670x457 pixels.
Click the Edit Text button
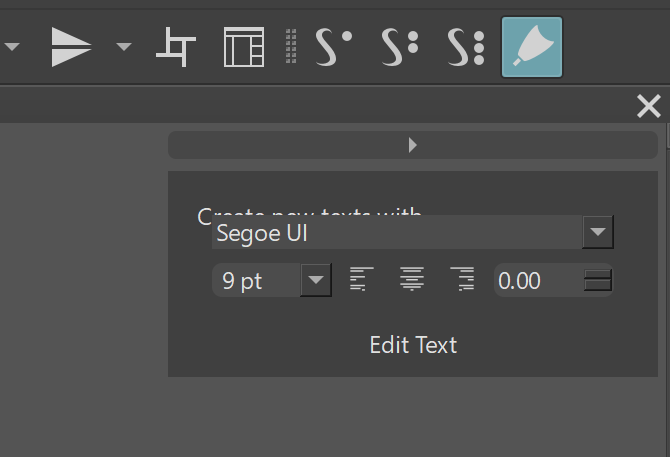click(x=413, y=345)
